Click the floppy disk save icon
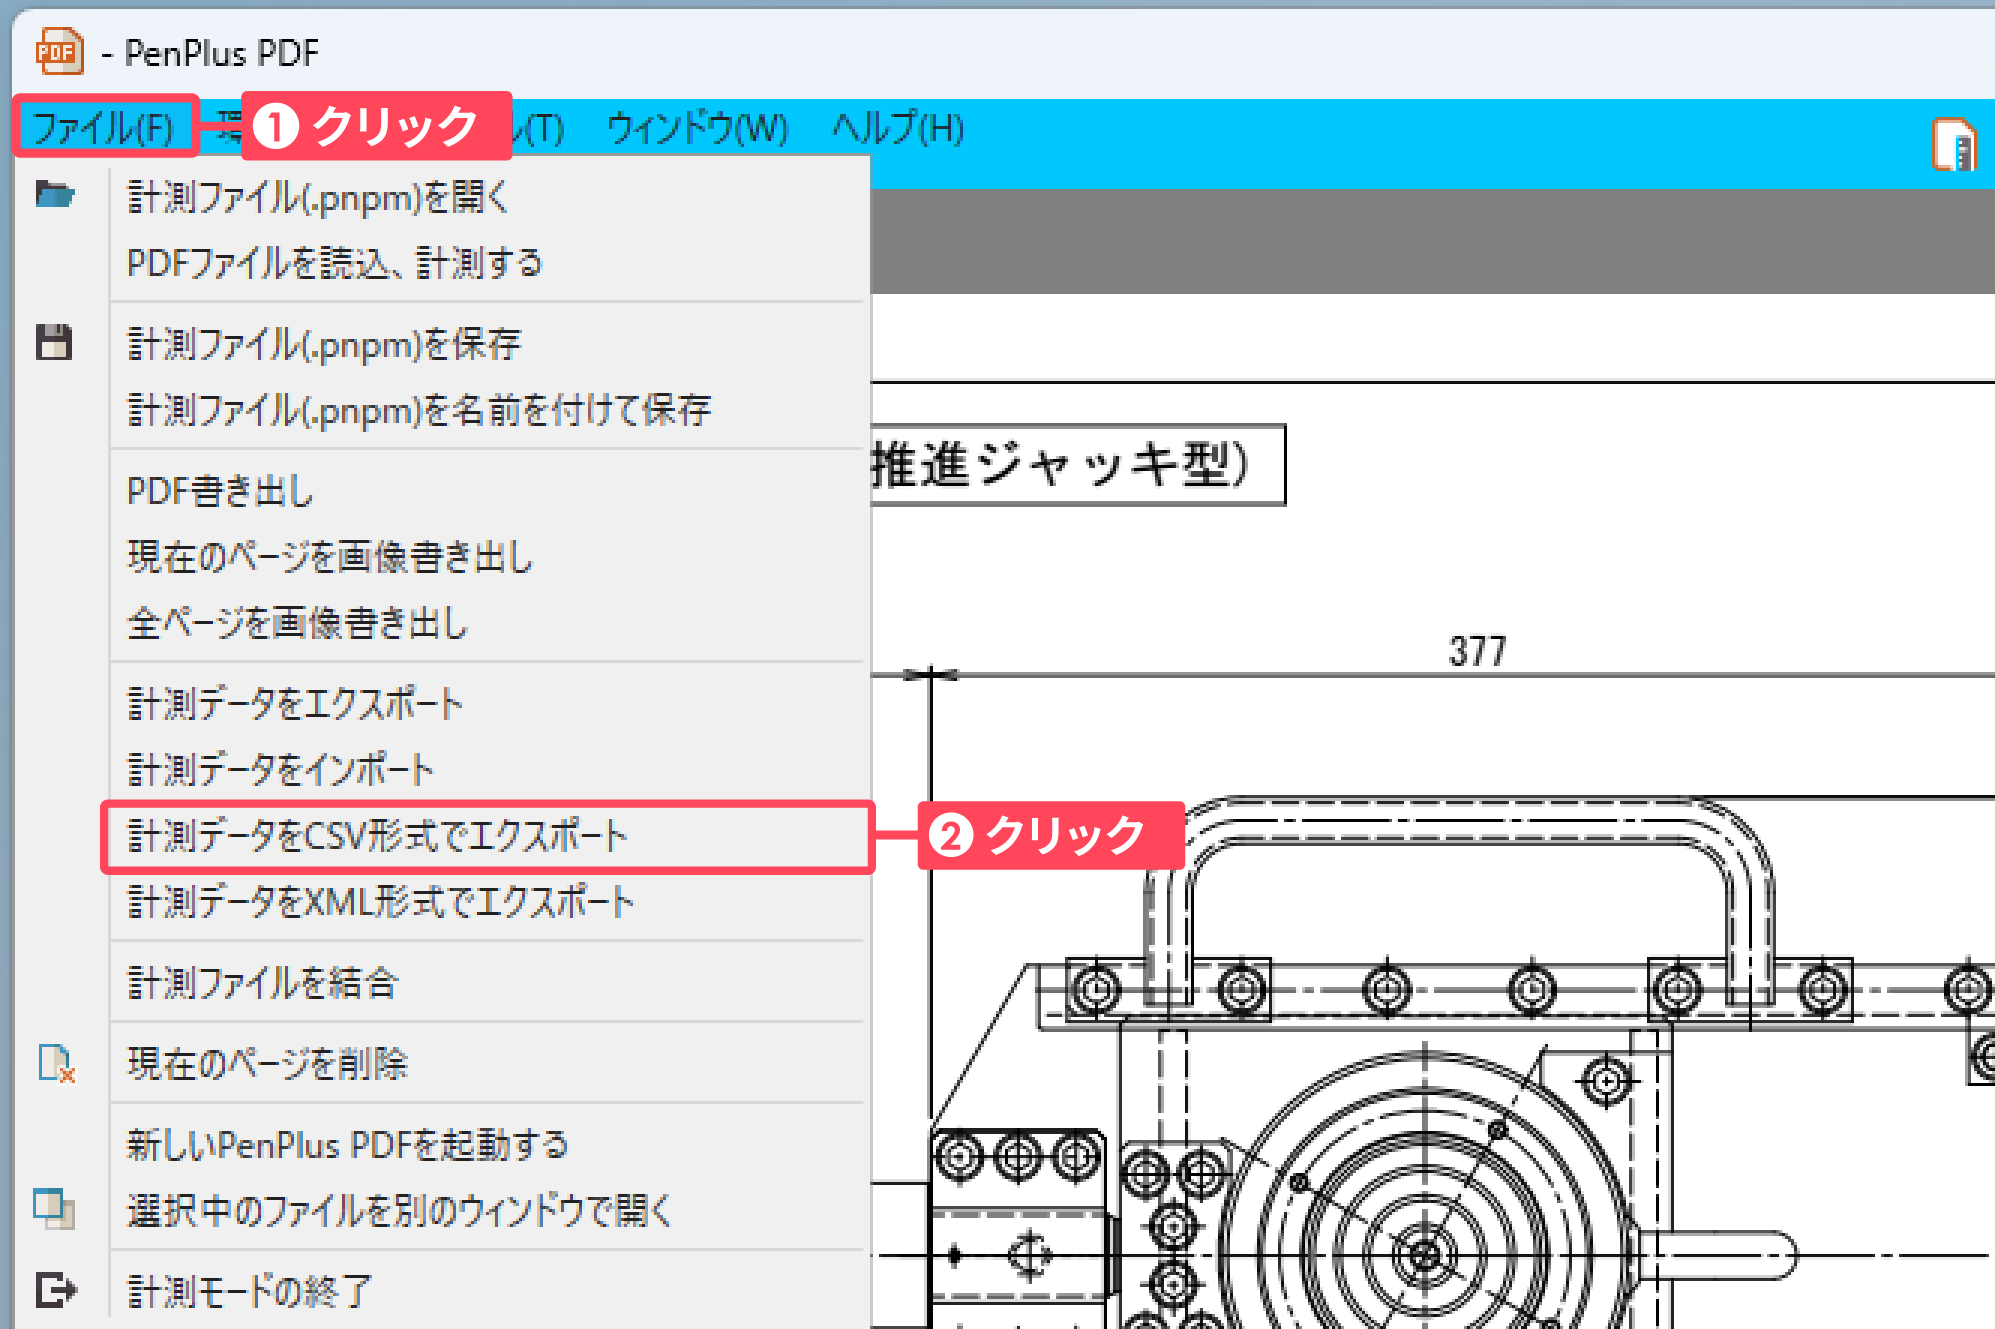 tap(54, 342)
